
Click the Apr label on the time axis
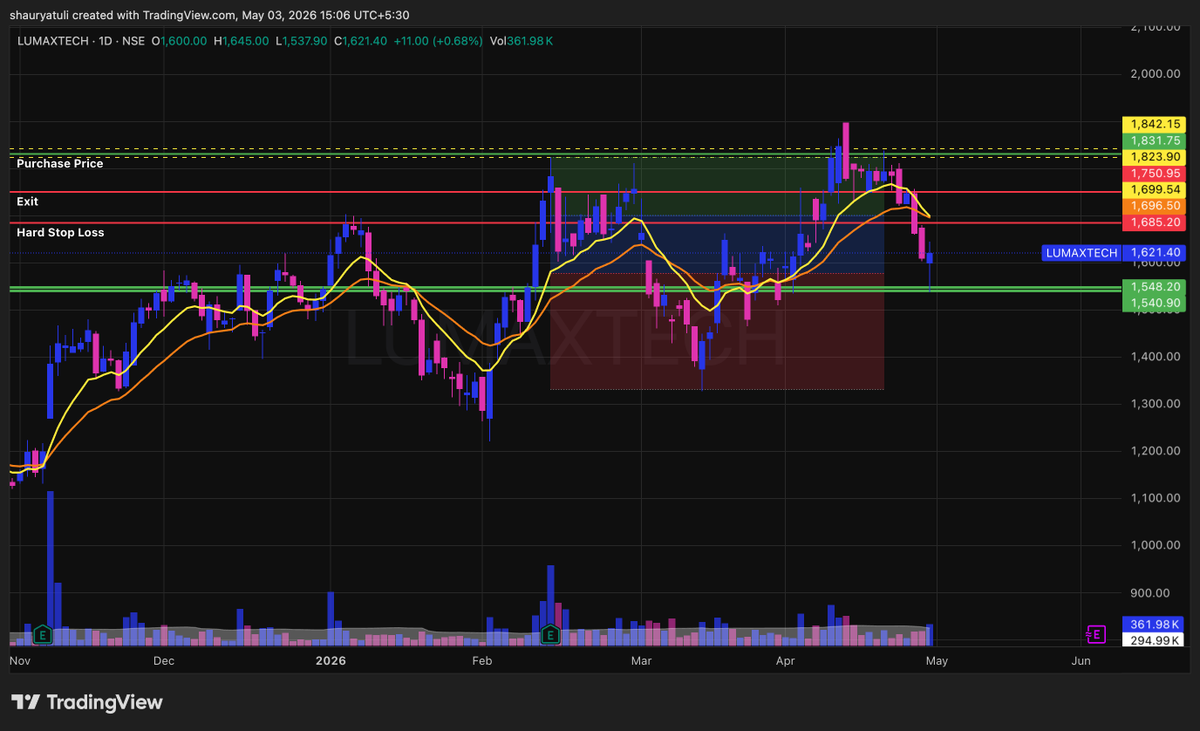tap(787, 661)
